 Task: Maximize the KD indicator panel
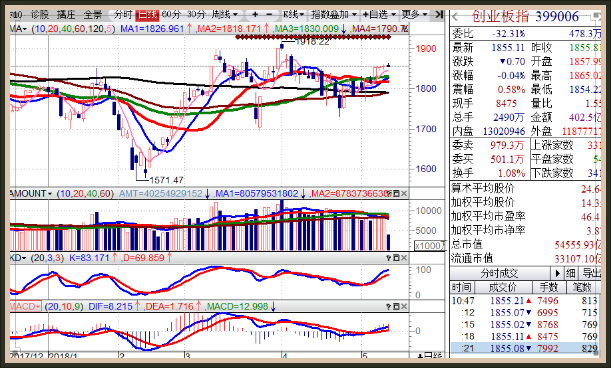point(396,258)
